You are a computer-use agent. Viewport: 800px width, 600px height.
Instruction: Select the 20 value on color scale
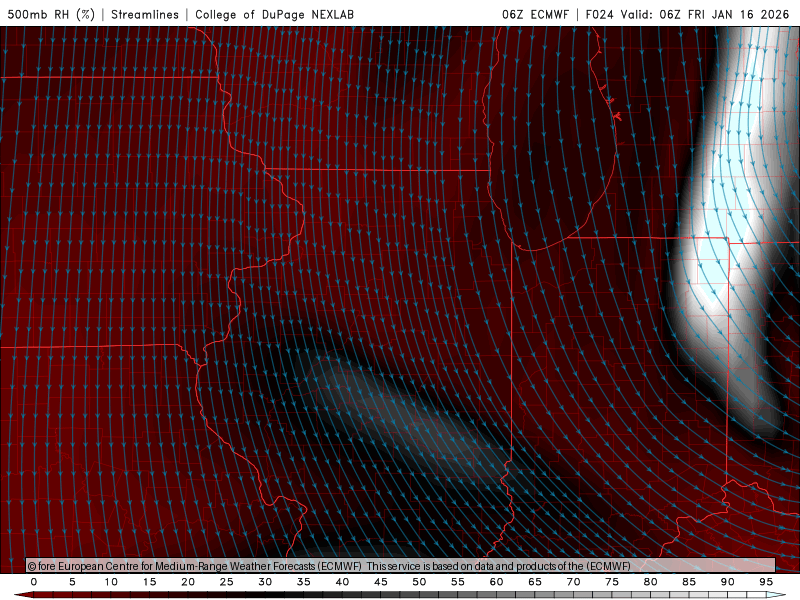click(x=188, y=582)
